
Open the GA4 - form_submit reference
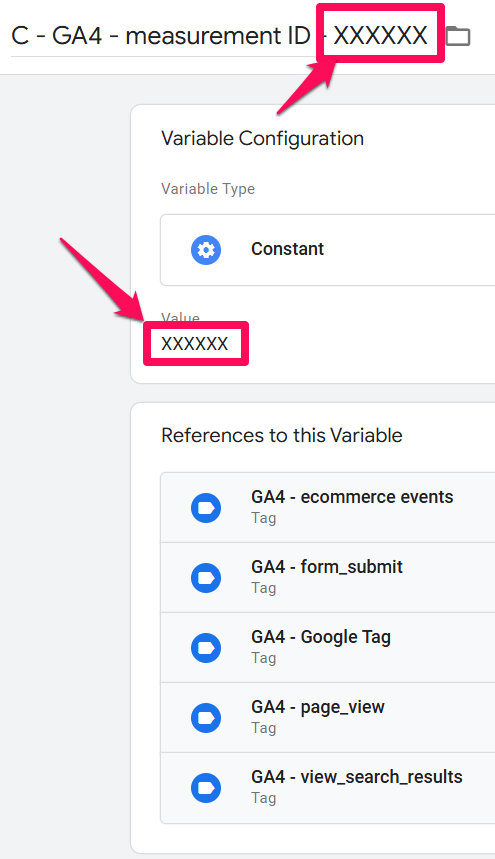click(327, 578)
